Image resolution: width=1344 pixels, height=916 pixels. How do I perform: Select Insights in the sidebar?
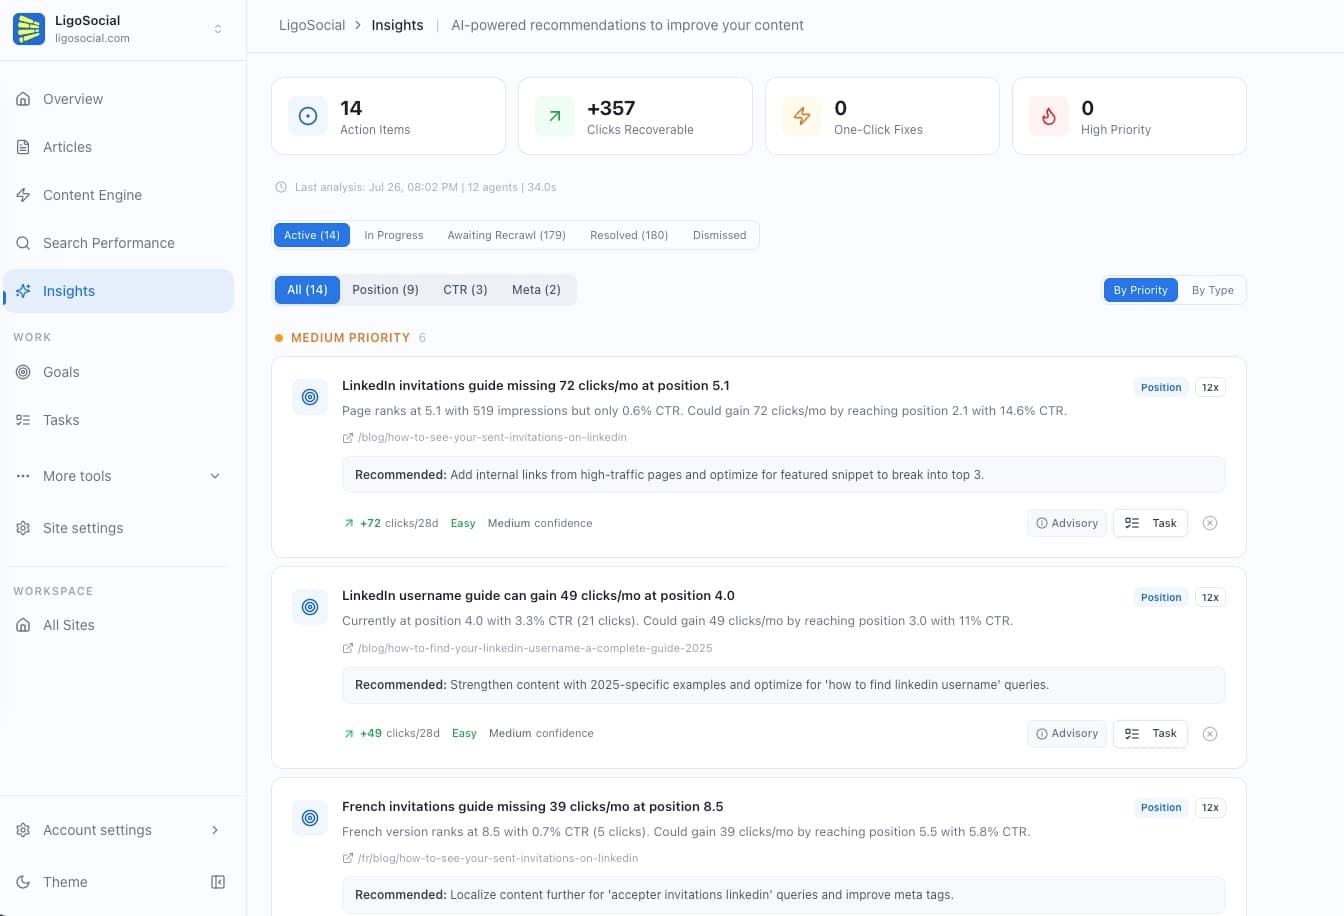point(118,291)
